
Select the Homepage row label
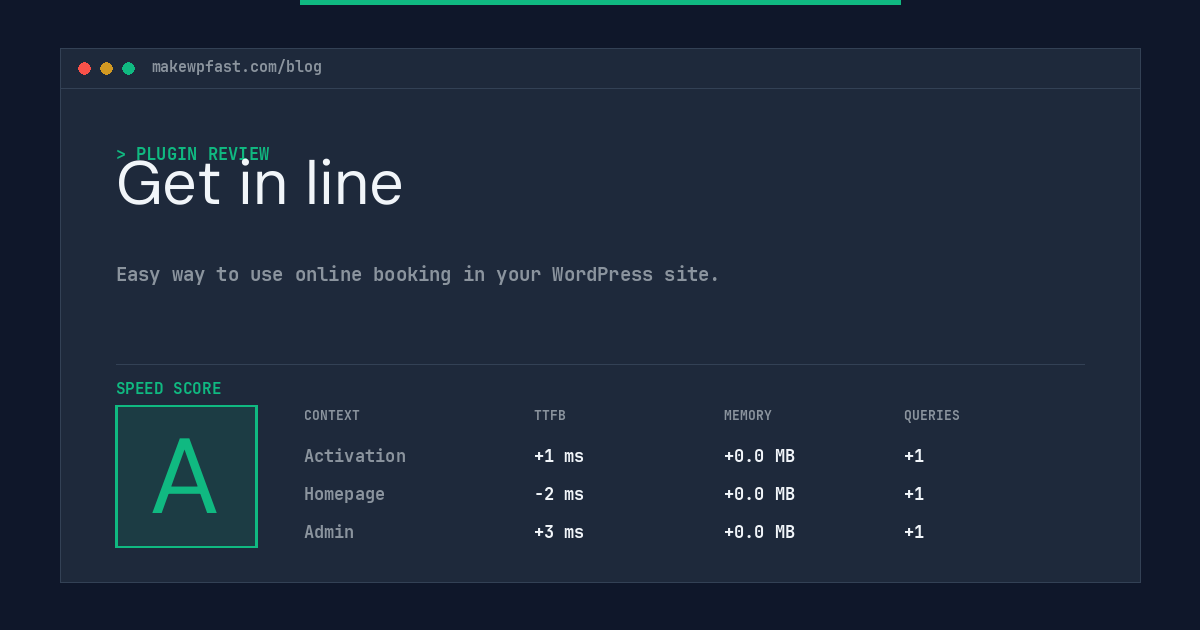tap(344, 494)
